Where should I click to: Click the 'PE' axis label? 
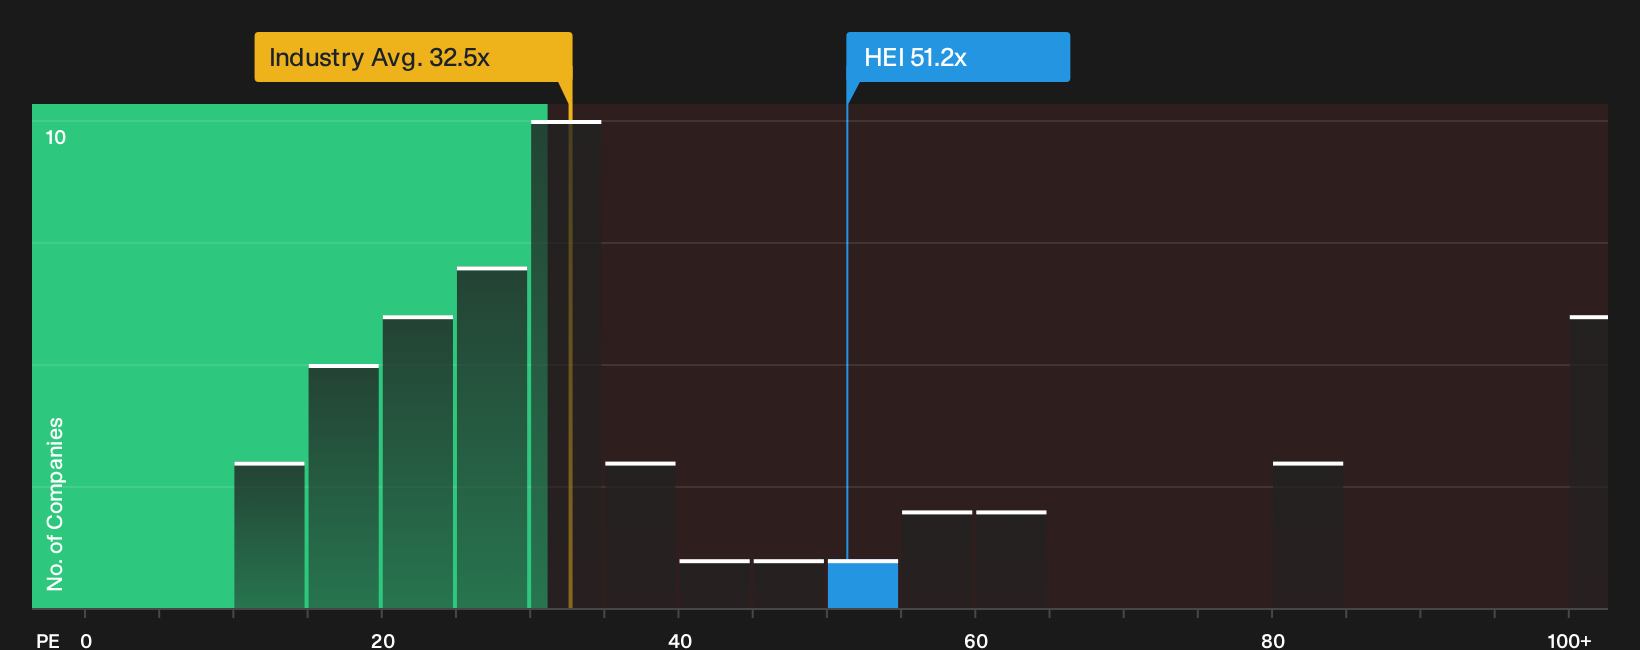(48, 641)
